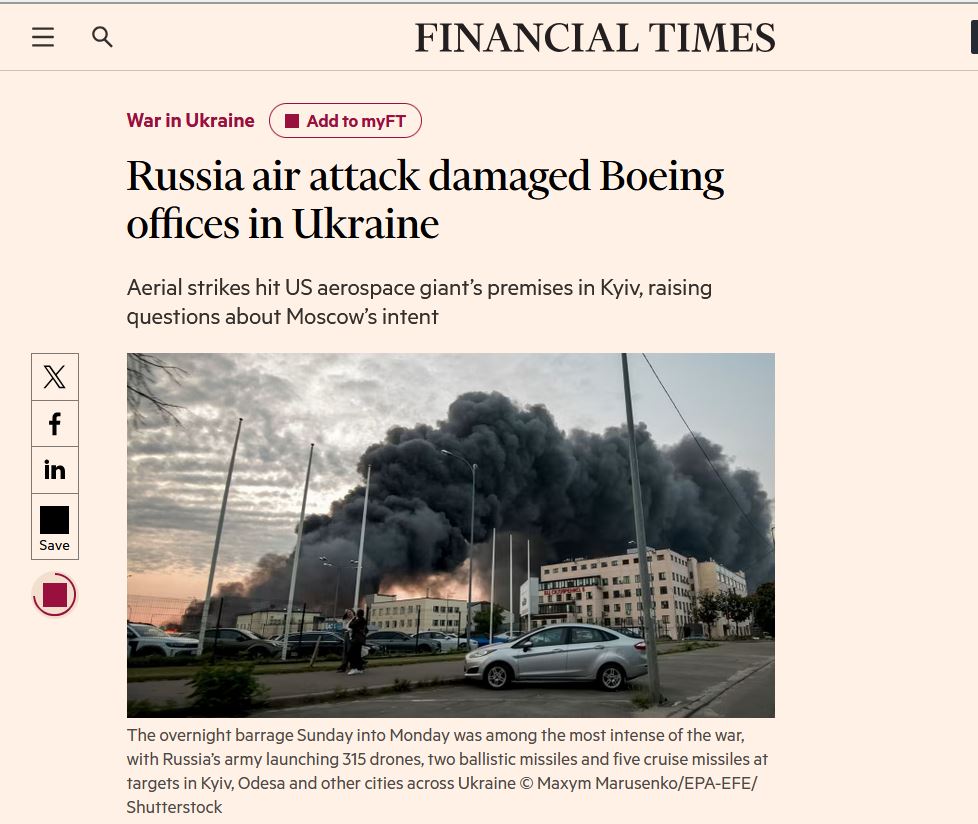Click the Kyiv smoke plume article photo
This screenshot has width=978, height=824.
coord(450,534)
